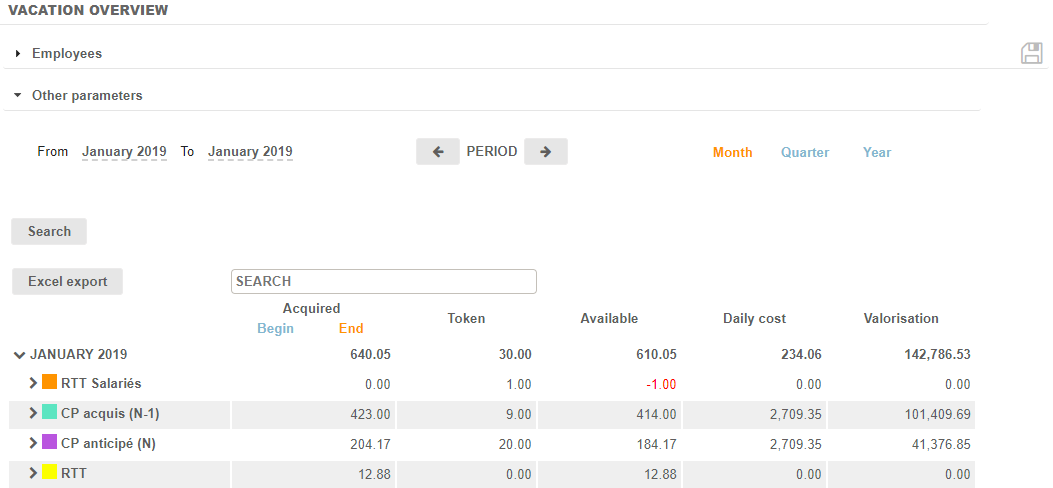This screenshot has width=1053, height=488.
Task: Select Begin under Acquired column
Action: point(275,329)
